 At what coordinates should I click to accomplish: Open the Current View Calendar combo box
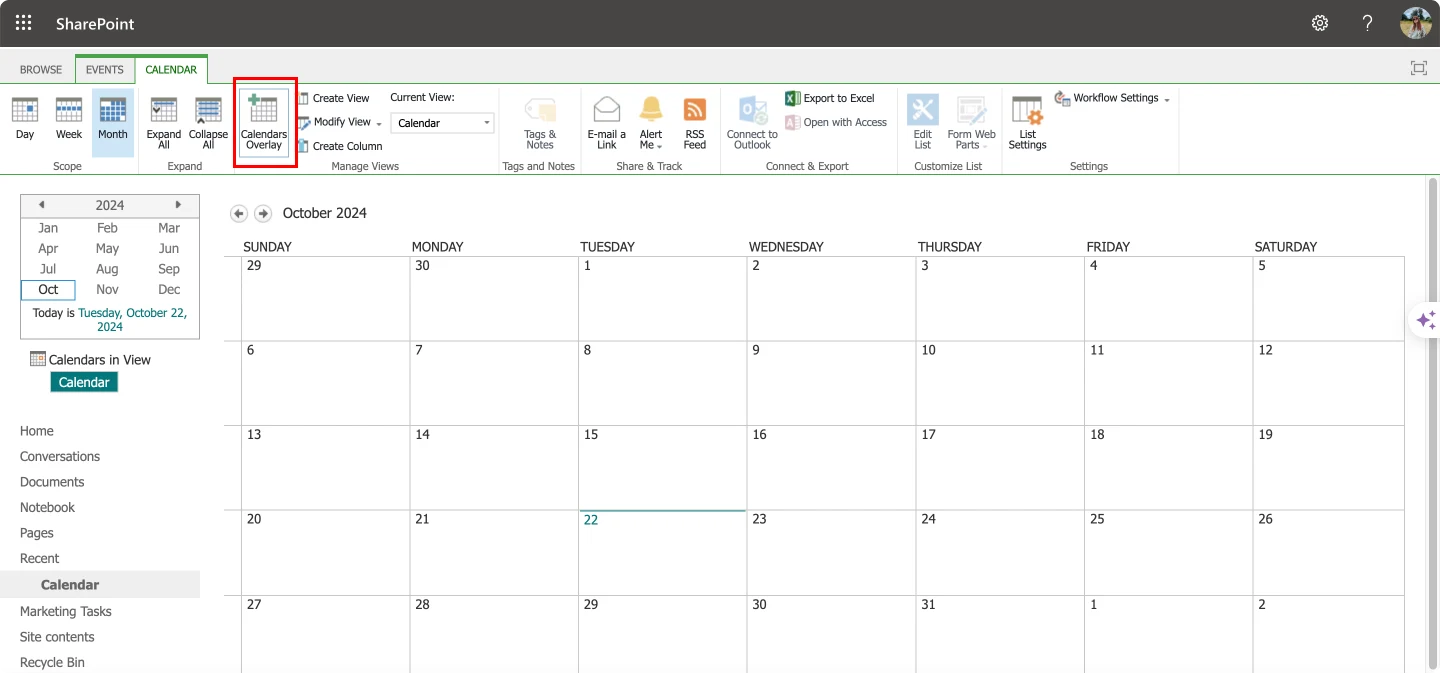(442, 123)
